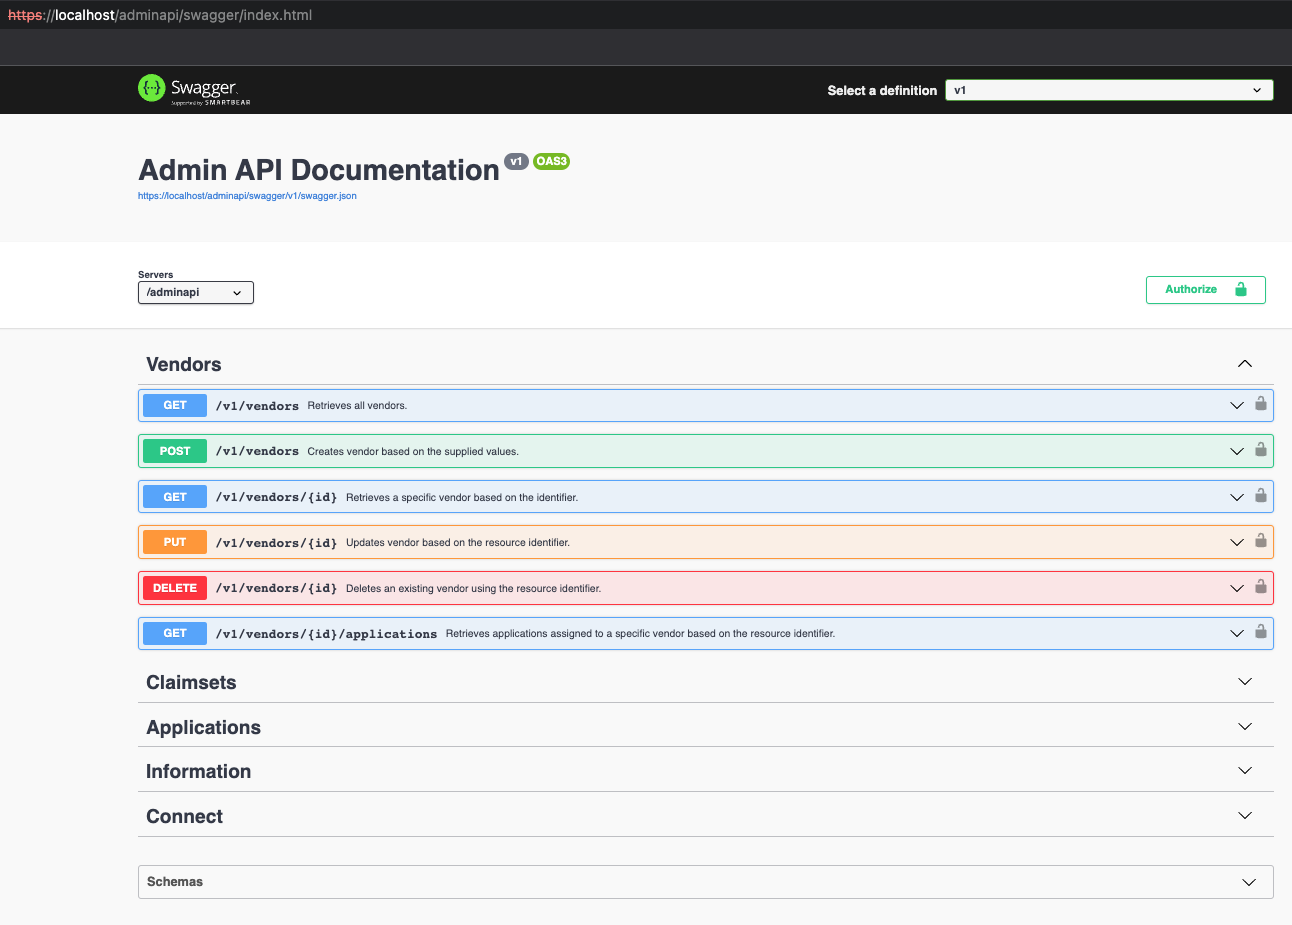Image resolution: width=1292 pixels, height=925 pixels.
Task: Click the DELETE method badge
Action: 175,588
